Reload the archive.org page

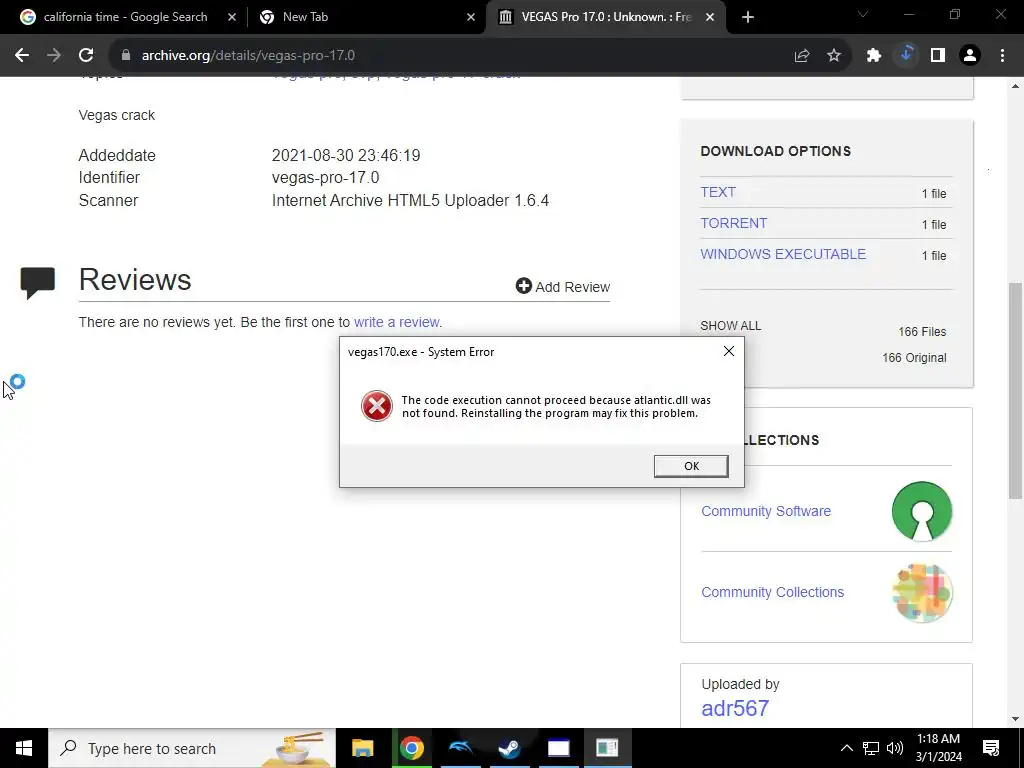pyautogui.click(x=86, y=56)
